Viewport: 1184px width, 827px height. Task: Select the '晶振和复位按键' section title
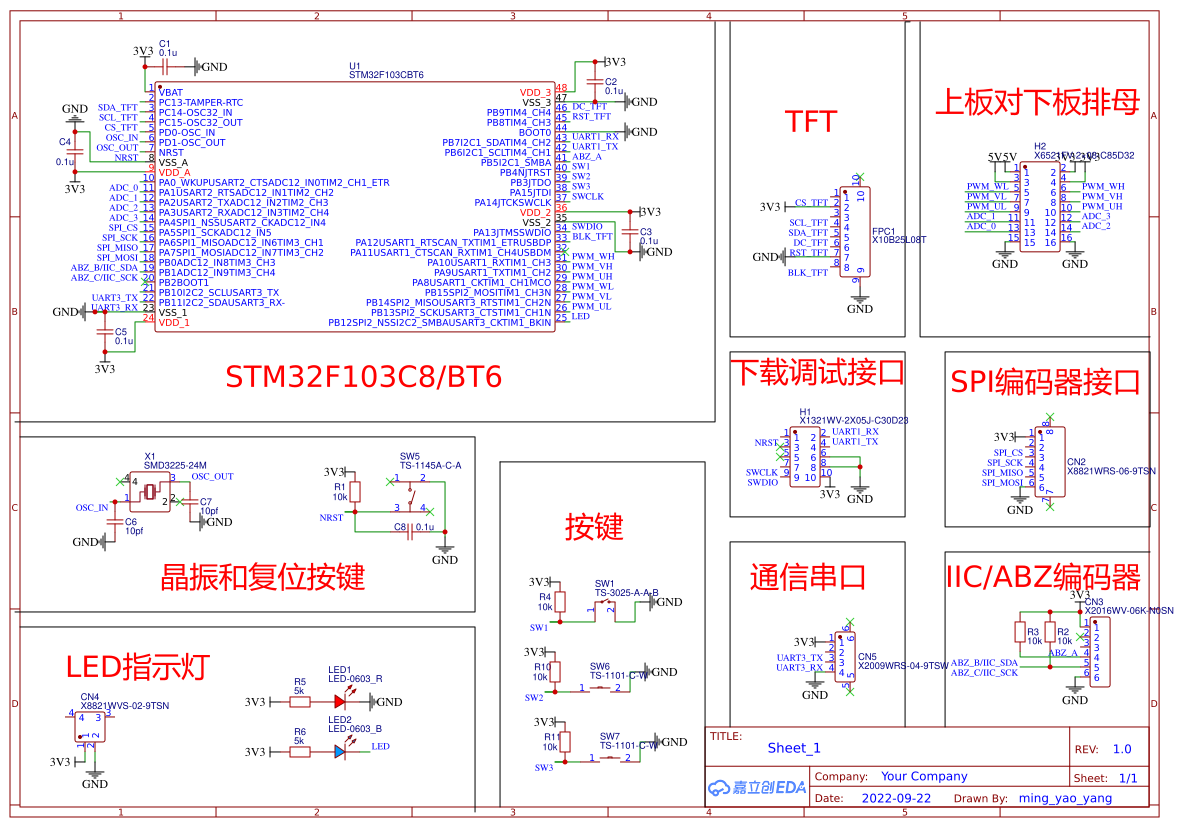click(x=263, y=577)
